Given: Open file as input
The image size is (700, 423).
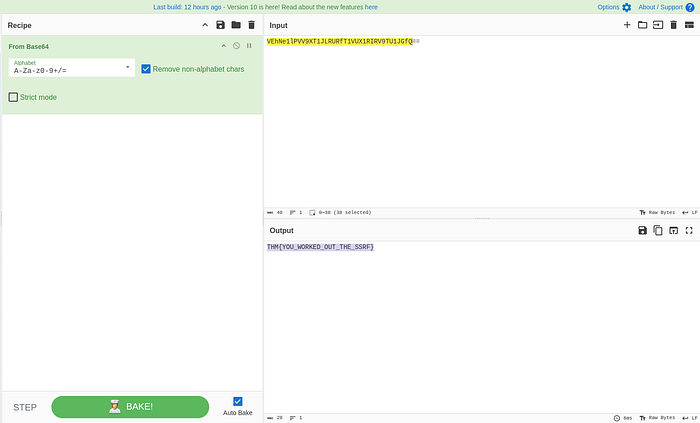Looking at the screenshot, I should tap(658, 25).
